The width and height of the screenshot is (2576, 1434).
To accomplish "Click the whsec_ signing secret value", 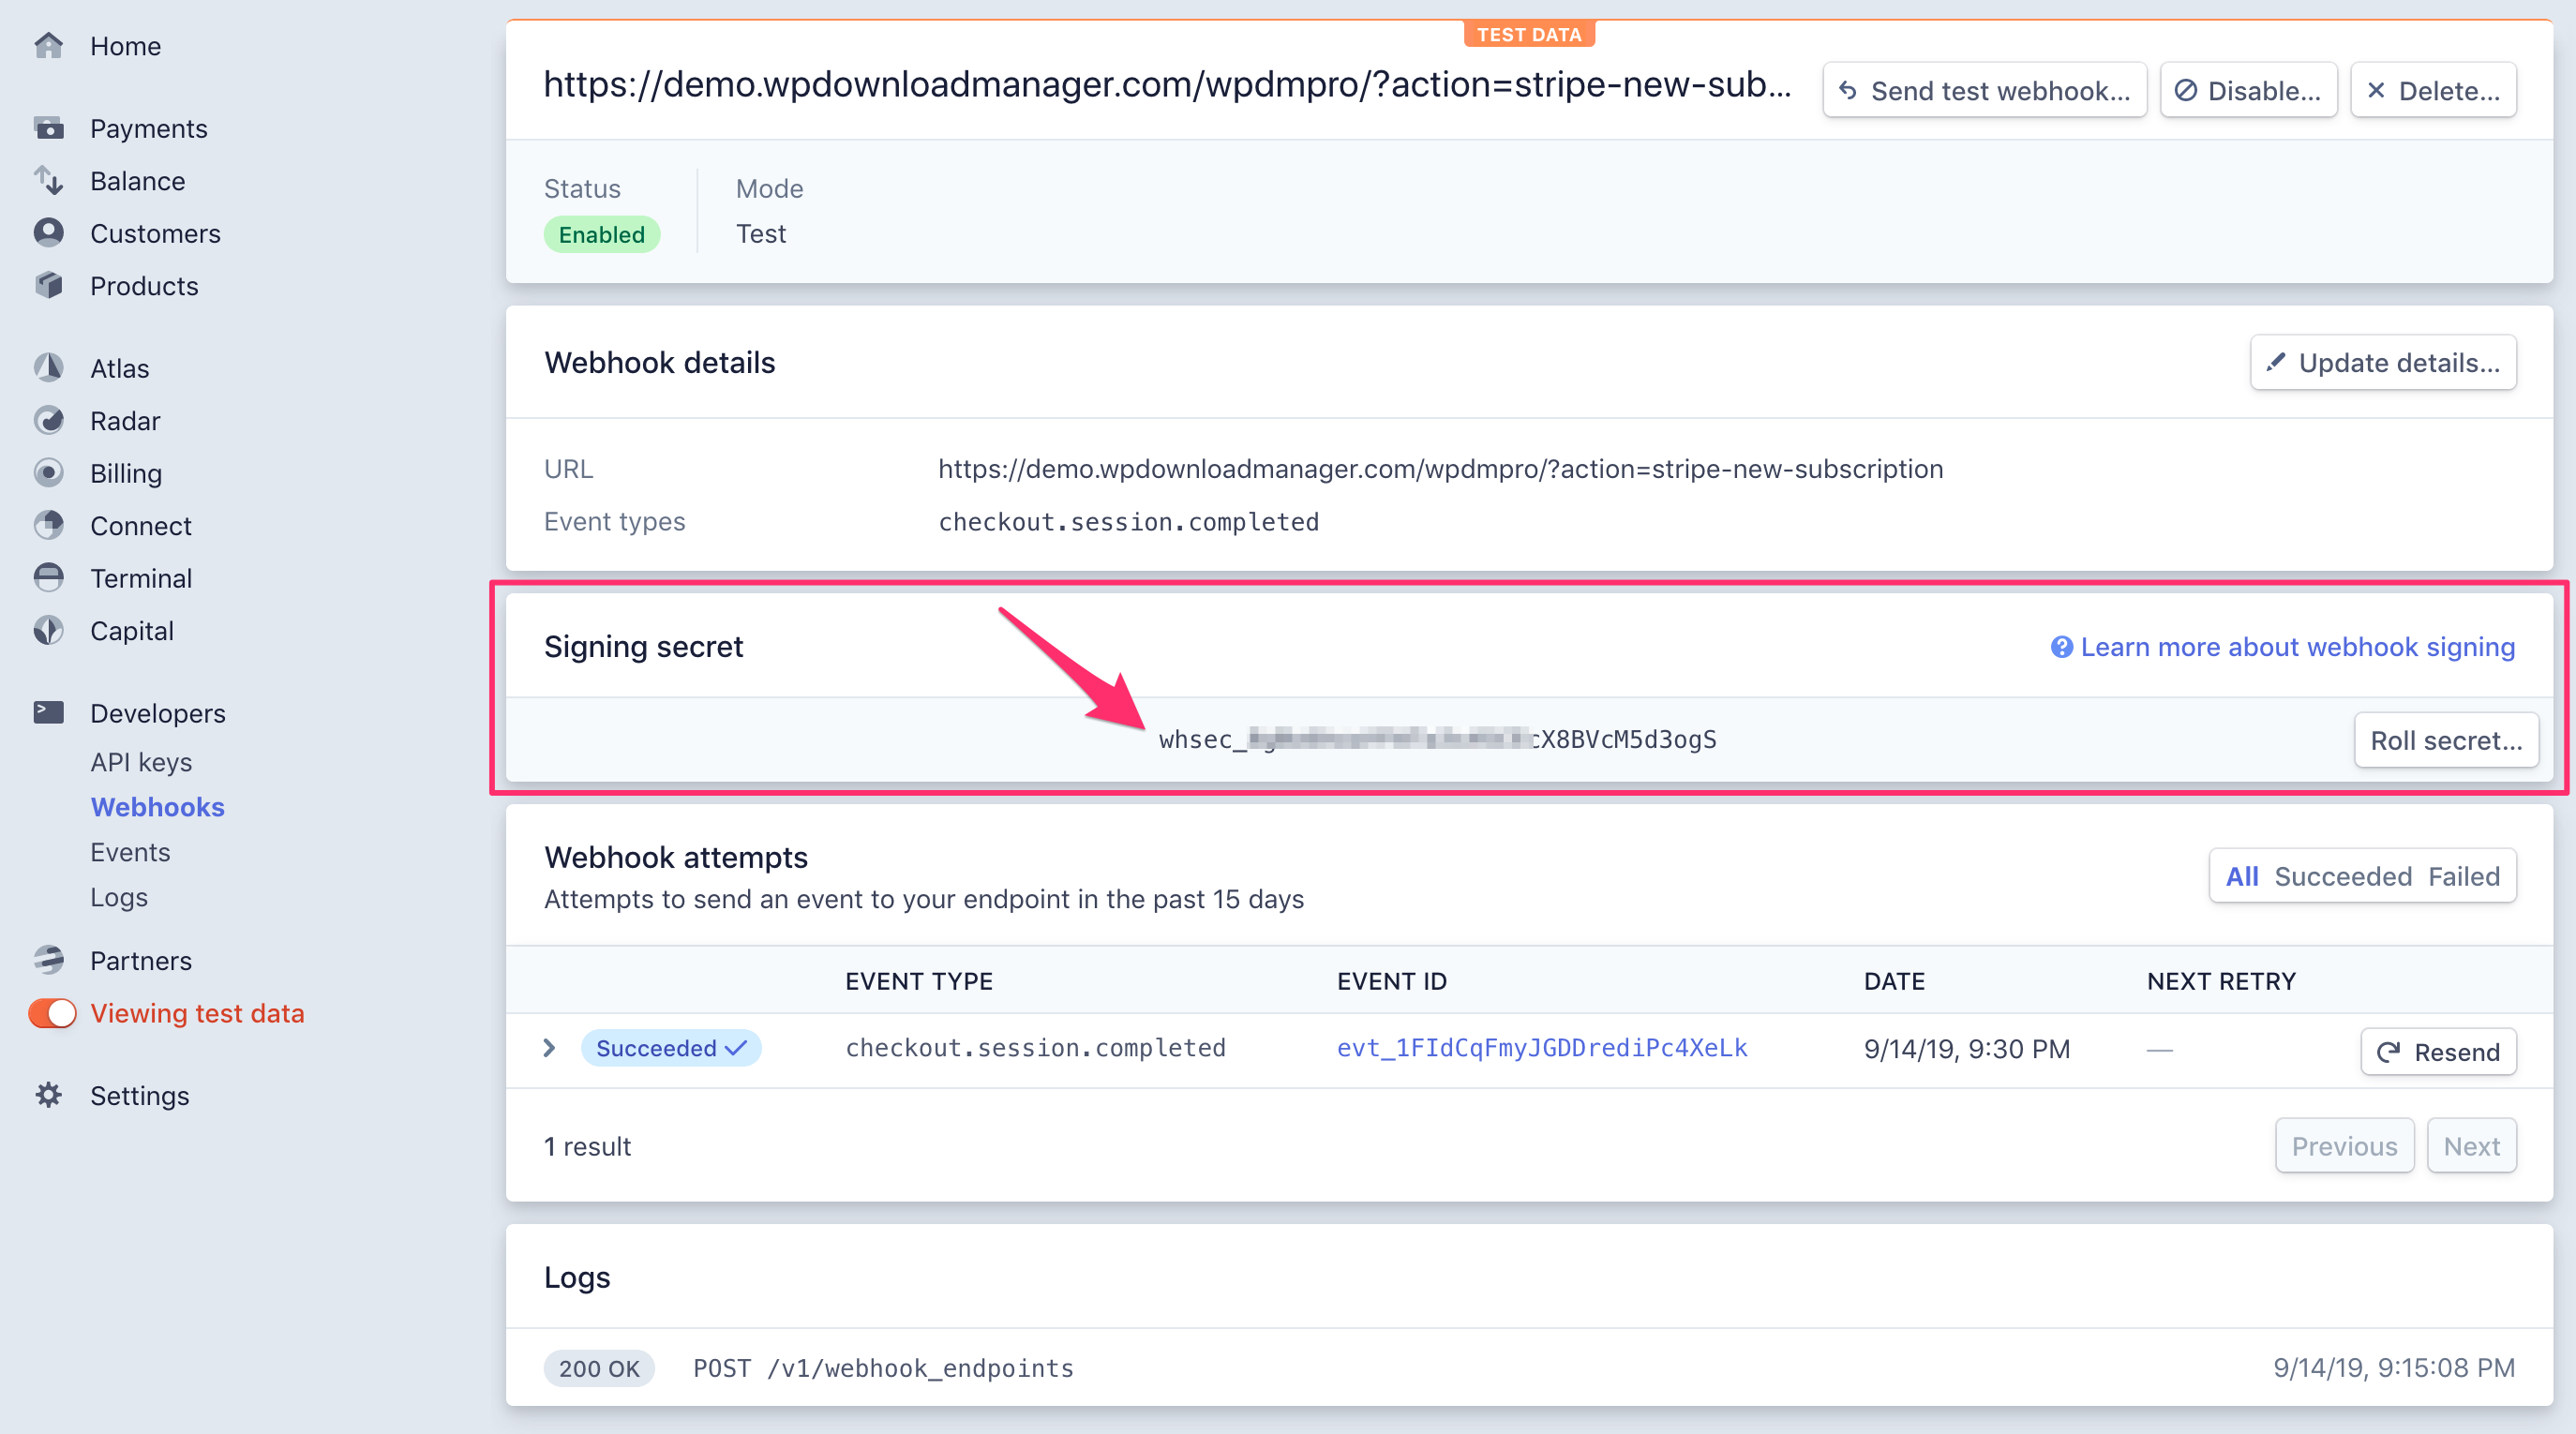I will click(x=1437, y=740).
